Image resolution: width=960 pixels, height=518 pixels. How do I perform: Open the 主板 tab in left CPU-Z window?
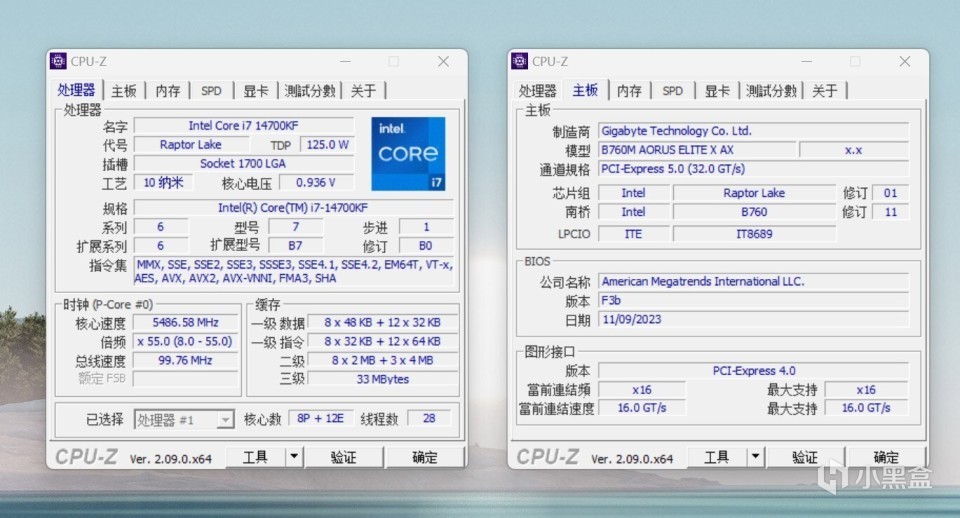point(124,91)
